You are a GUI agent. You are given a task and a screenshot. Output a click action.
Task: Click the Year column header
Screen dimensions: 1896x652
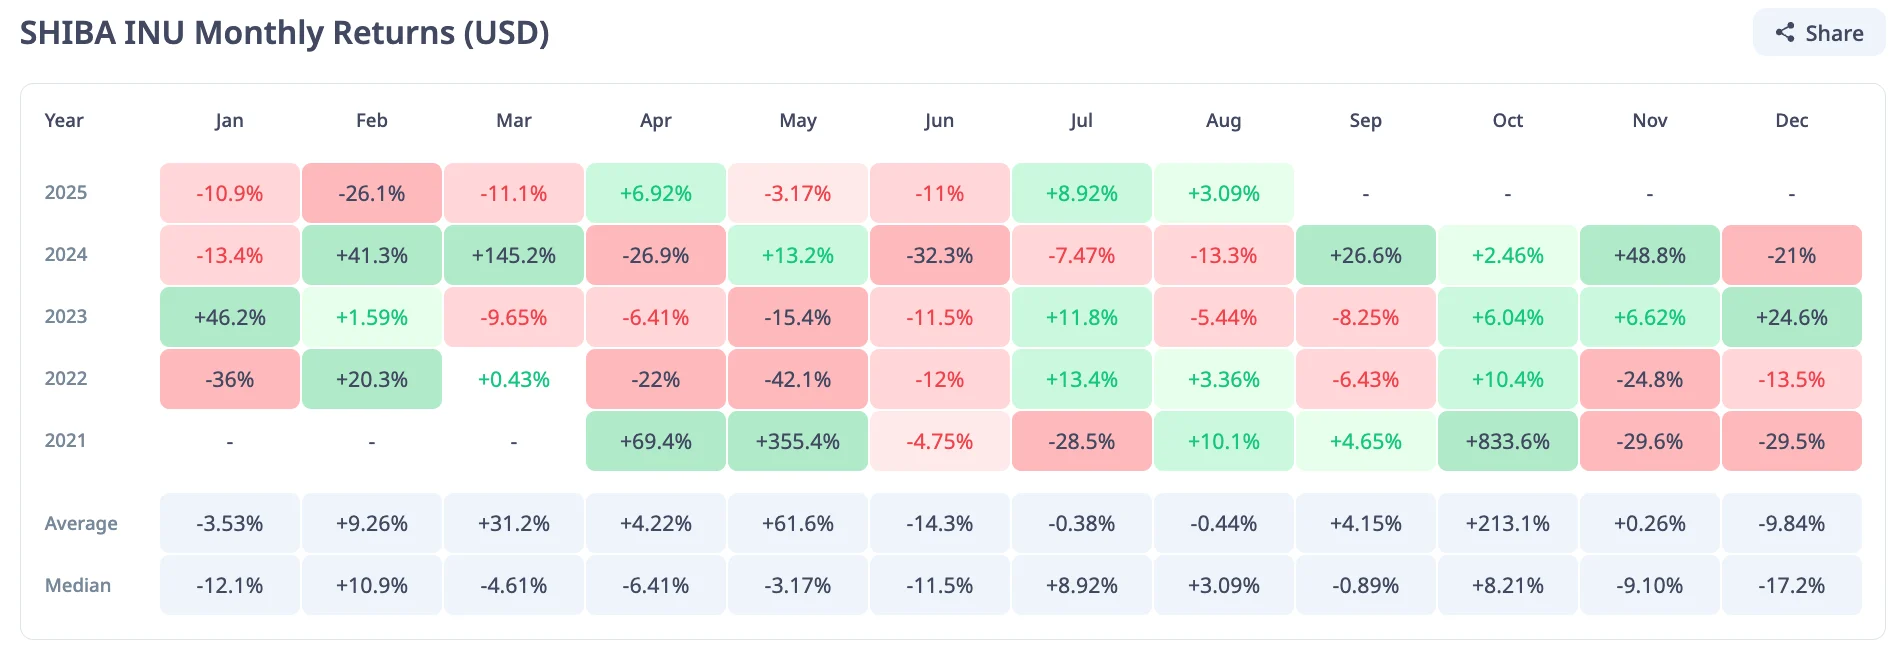[64, 120]
